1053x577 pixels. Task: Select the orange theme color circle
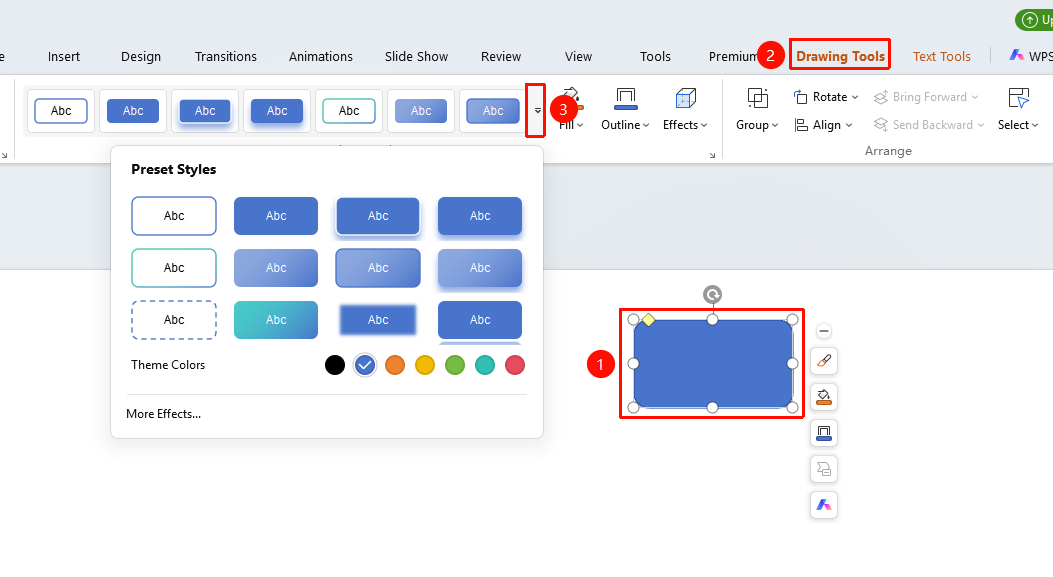[395, 365]
